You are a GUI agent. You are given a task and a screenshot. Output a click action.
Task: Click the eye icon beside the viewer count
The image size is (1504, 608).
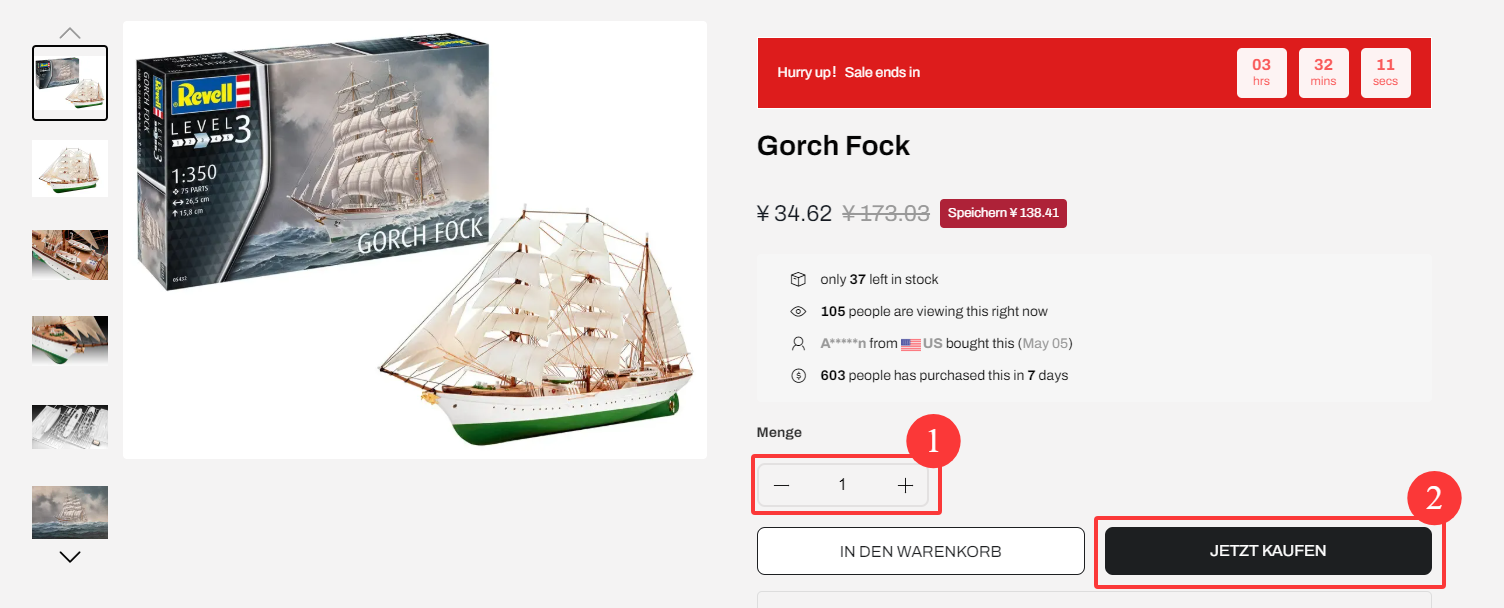pos(798,311)
